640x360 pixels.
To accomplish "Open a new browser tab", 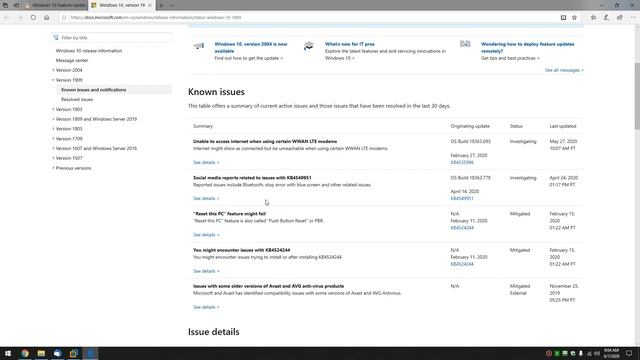I will point(161,5).
